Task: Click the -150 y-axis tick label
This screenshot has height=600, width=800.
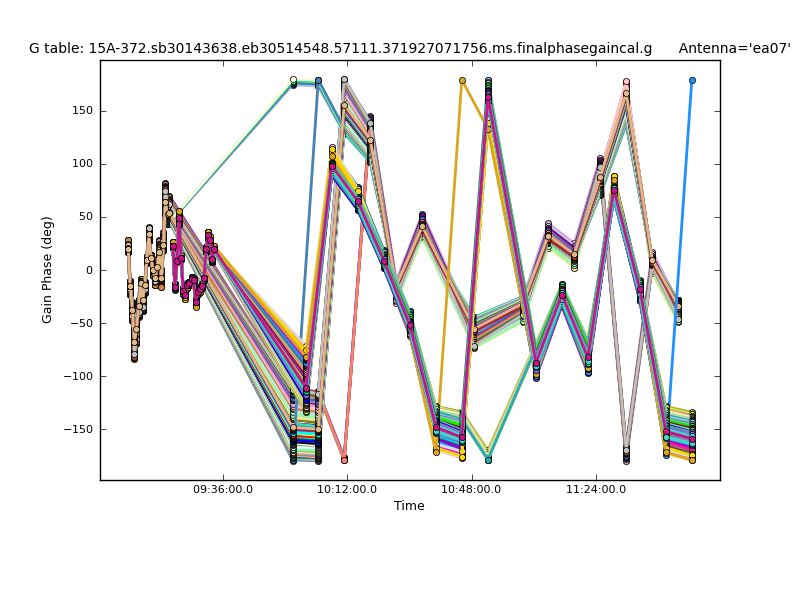Action: click(x=78, y=430)
